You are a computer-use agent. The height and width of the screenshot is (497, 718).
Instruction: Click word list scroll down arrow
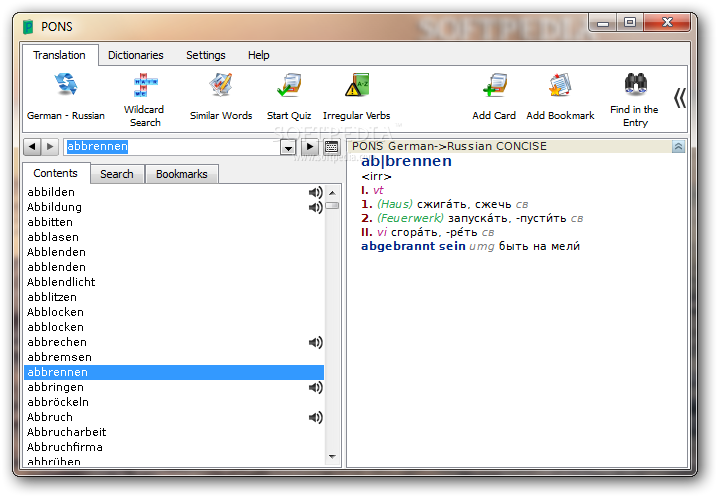pyautogui.click(x=332, y=457)
